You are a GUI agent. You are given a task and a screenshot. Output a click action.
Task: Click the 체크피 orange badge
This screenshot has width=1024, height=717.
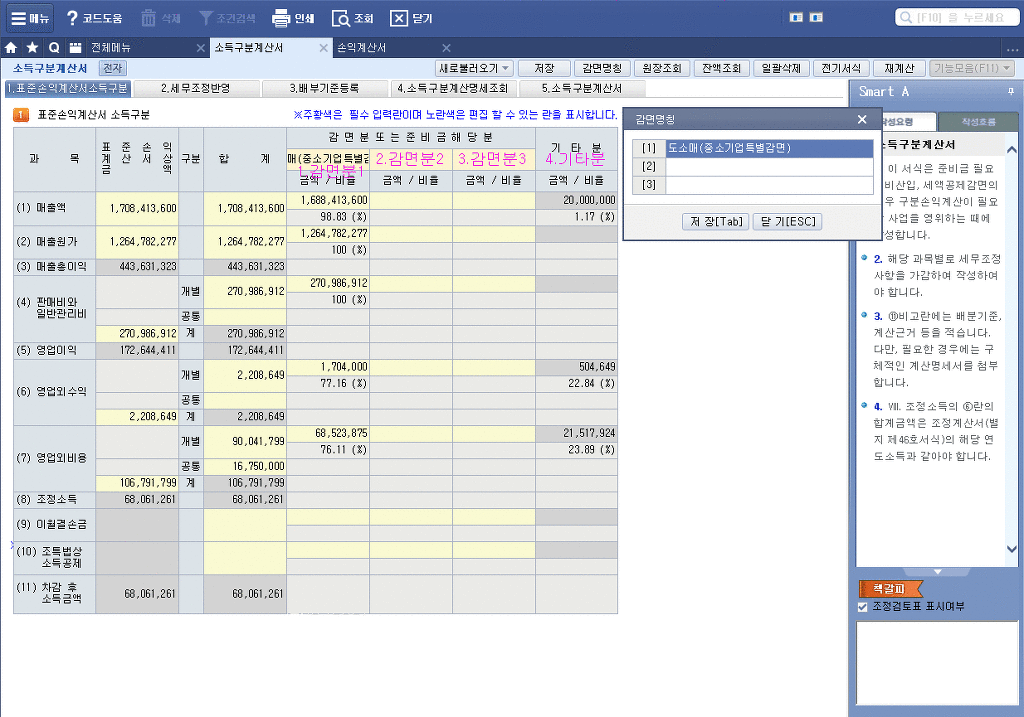click(x=889, y=588)
